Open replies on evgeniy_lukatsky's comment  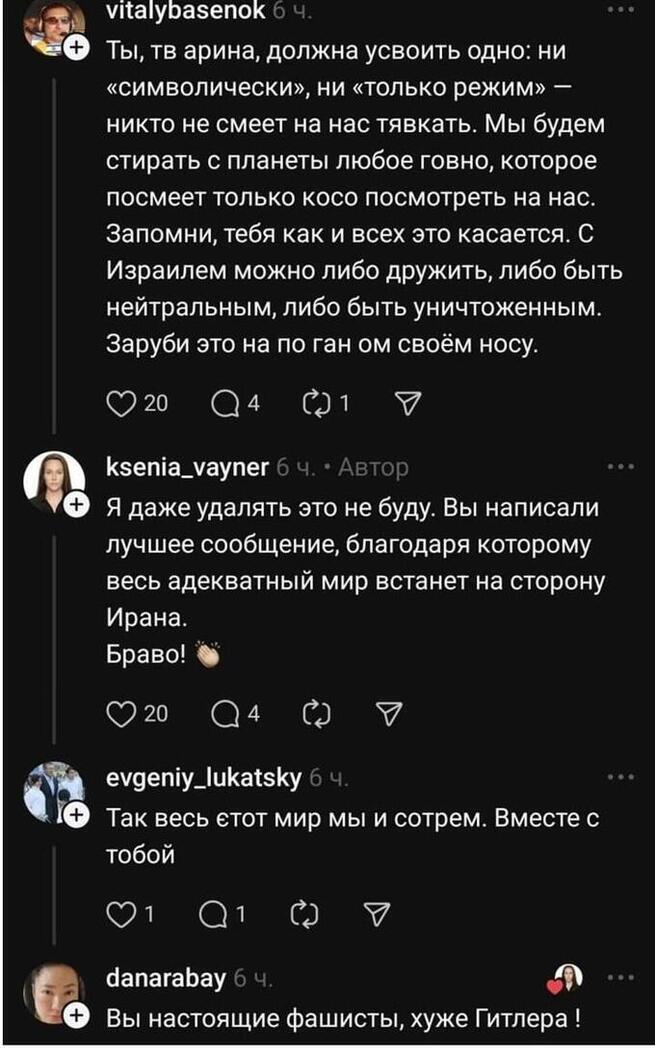coord(213,914)
